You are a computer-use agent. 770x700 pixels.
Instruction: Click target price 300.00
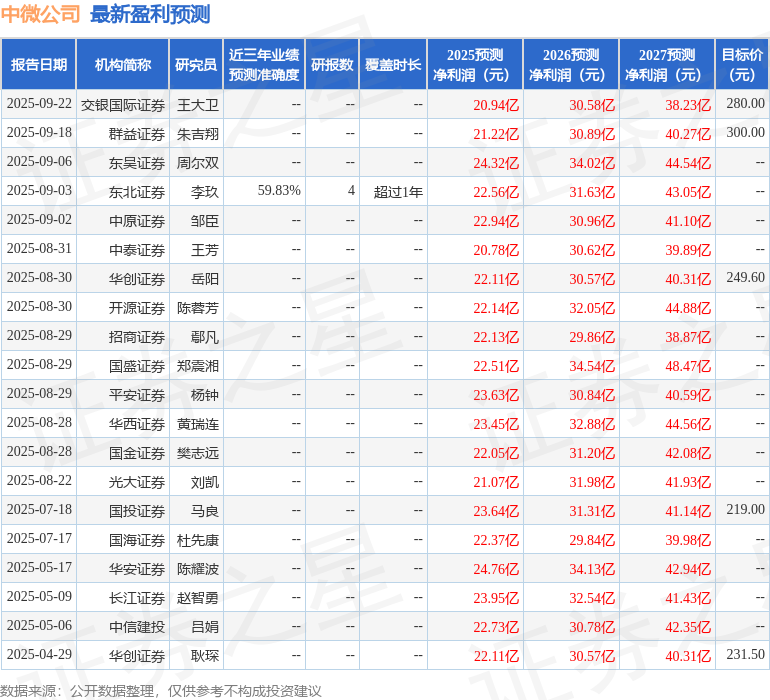(745, 132)
